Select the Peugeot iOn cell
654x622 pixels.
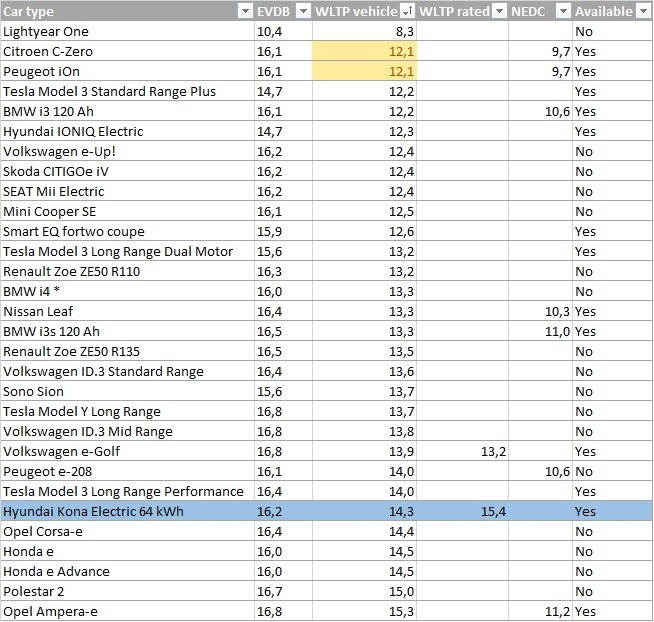pyautogui.click(x=128, y=71)
